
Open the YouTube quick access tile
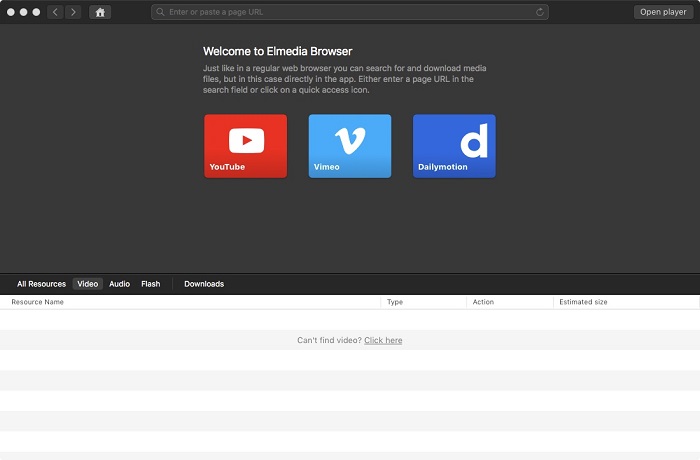[246, 146]
